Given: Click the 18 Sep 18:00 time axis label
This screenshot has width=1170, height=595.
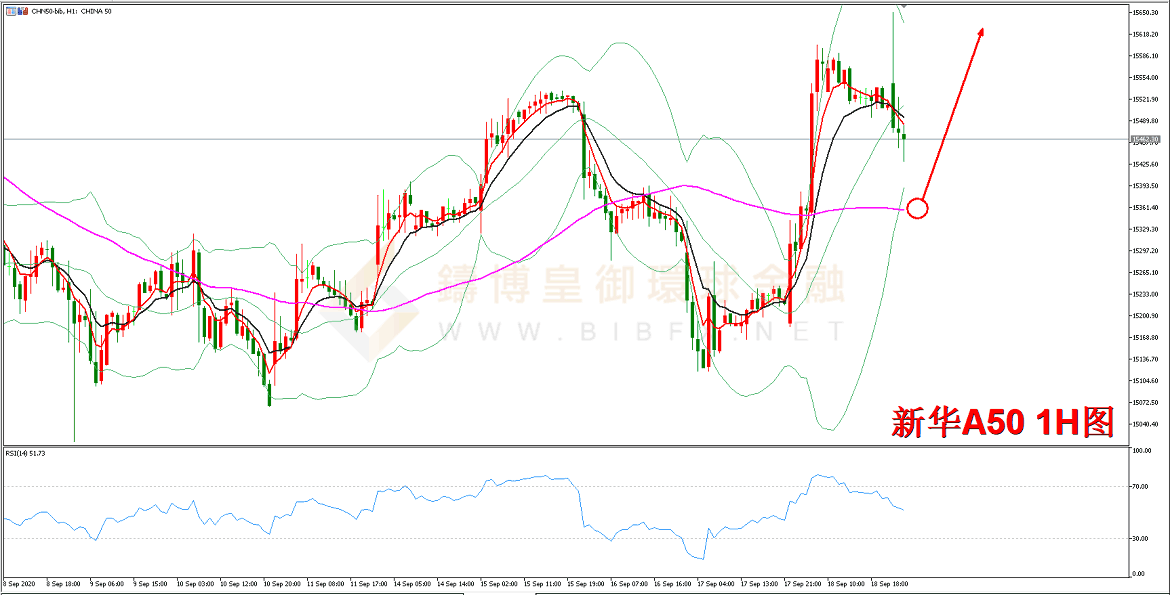Looking at the screenshot, I should 888,583.
